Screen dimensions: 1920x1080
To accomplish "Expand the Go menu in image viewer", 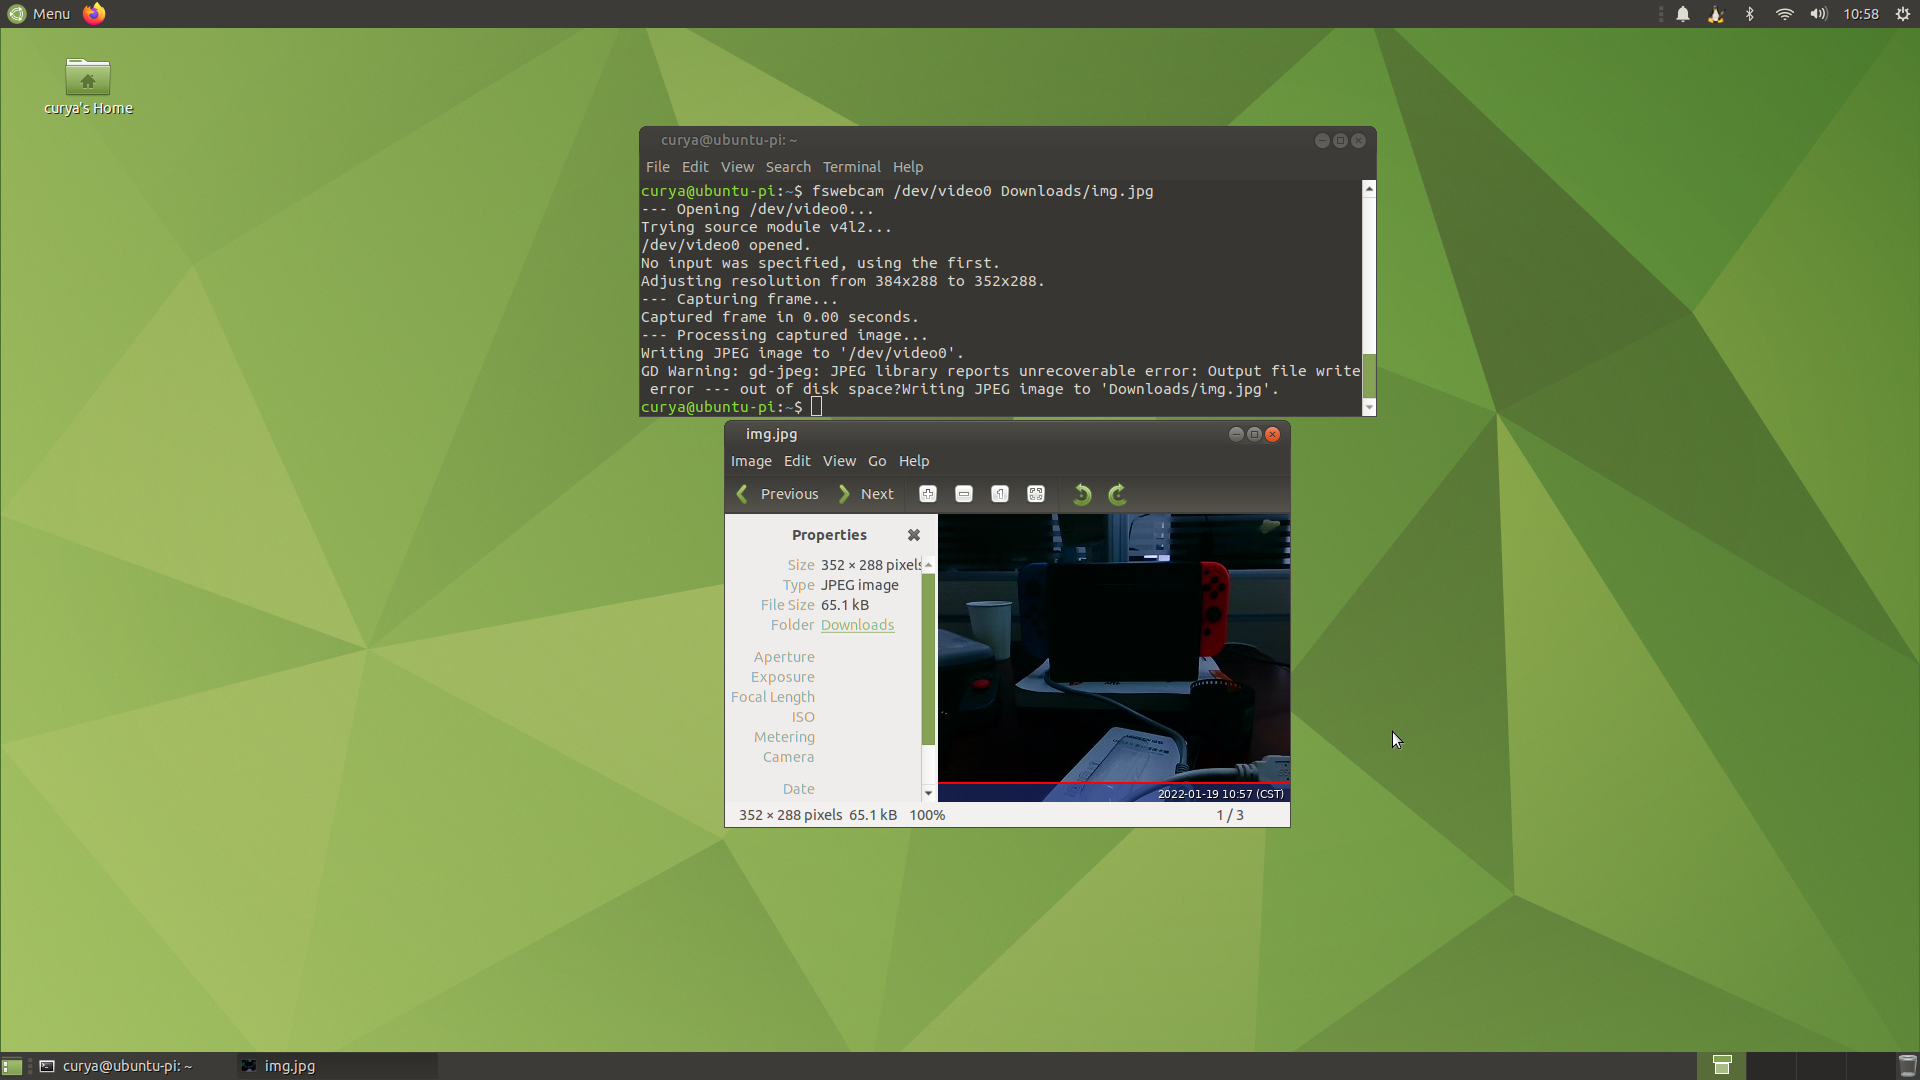I will click(x=877, y=461).
